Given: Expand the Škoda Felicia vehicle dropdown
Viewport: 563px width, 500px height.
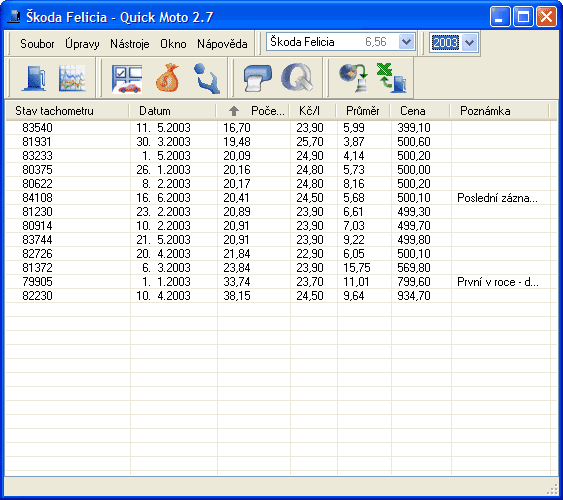Looking at the screenshot, I should click(x=406, y=42).
